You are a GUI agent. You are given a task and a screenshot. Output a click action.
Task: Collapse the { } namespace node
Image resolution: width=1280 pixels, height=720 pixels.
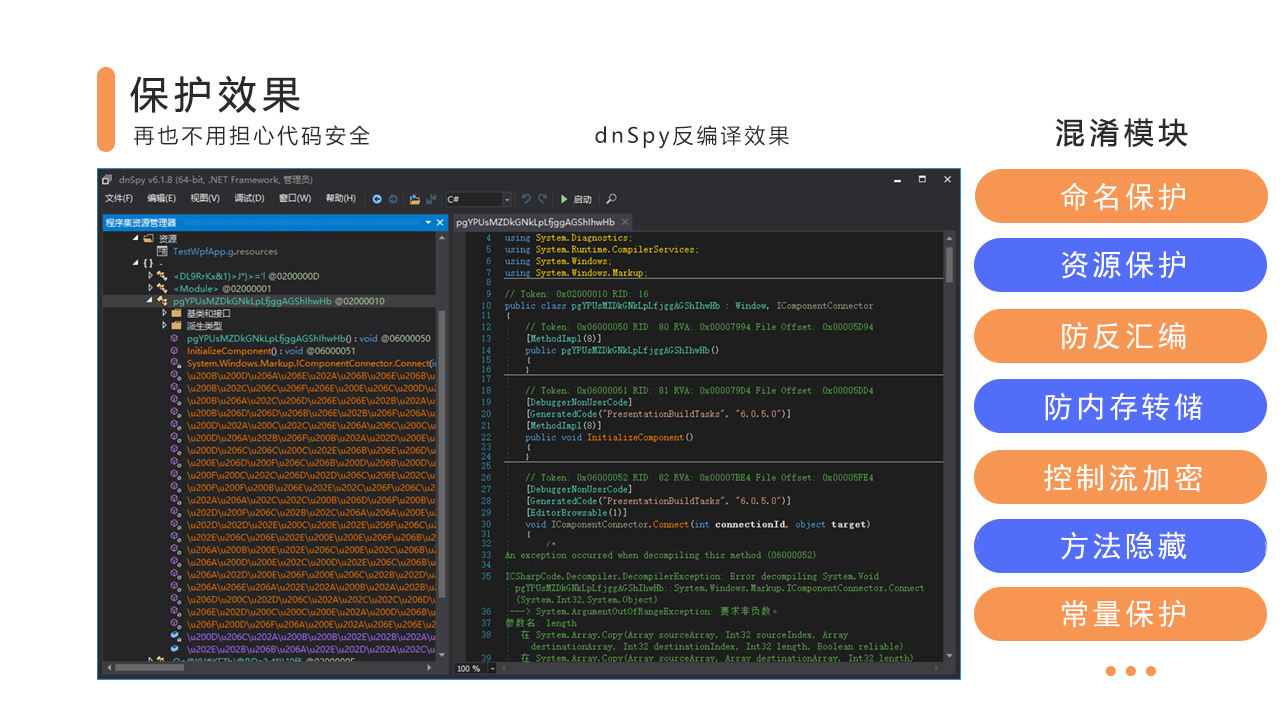coord(136,263)
